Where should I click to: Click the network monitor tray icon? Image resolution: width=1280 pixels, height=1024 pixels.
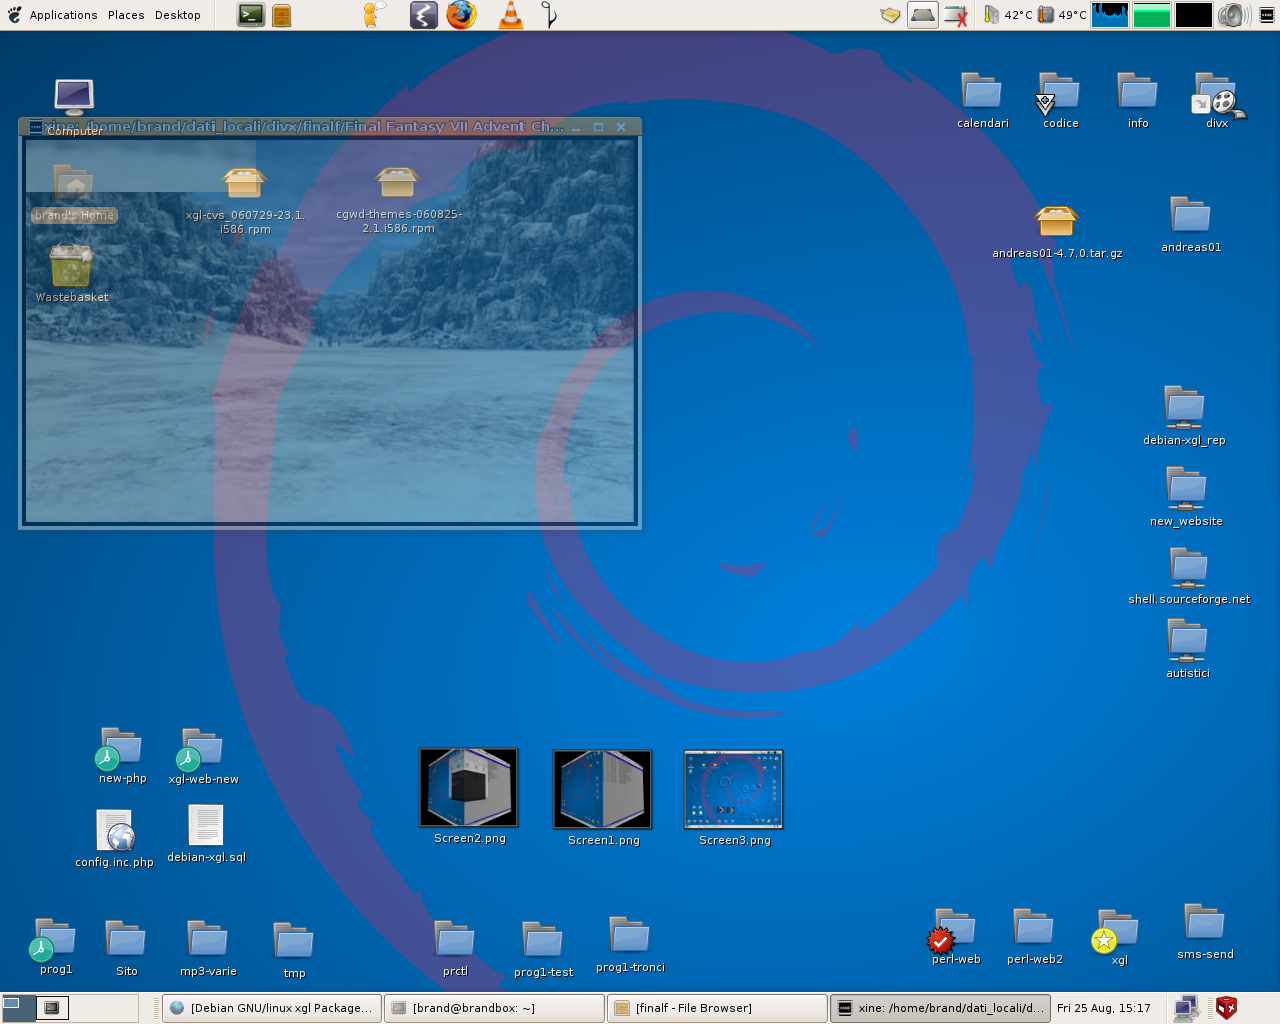[x=1186, y=1008]
